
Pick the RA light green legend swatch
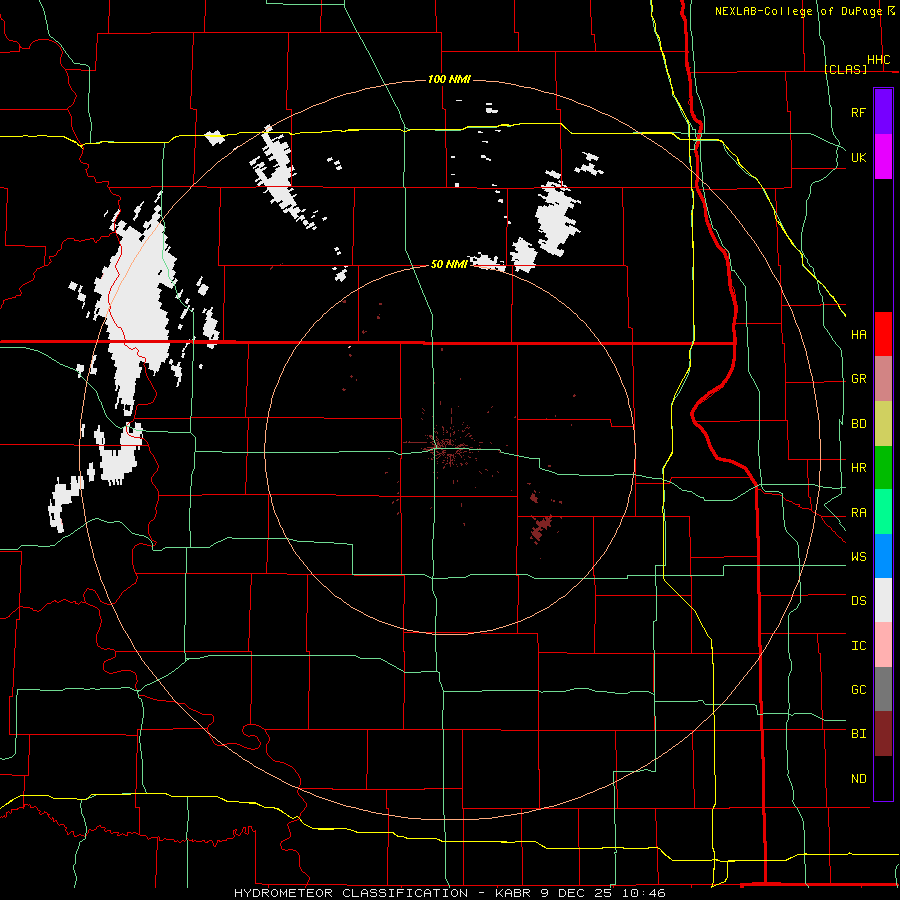tap(883, 512)
